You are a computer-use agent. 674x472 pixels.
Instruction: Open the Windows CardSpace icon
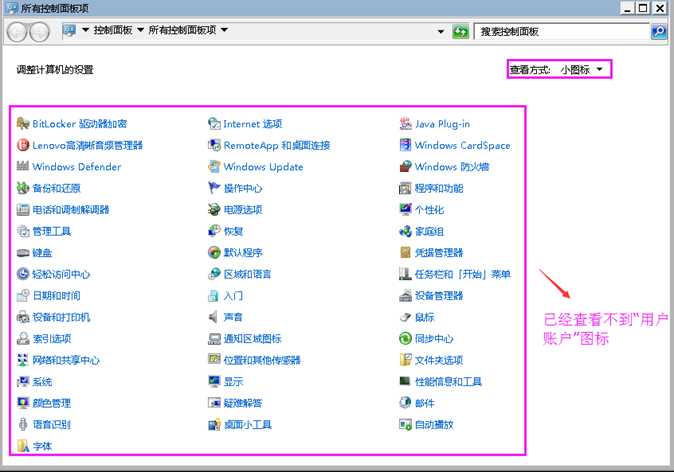[405, 145]
